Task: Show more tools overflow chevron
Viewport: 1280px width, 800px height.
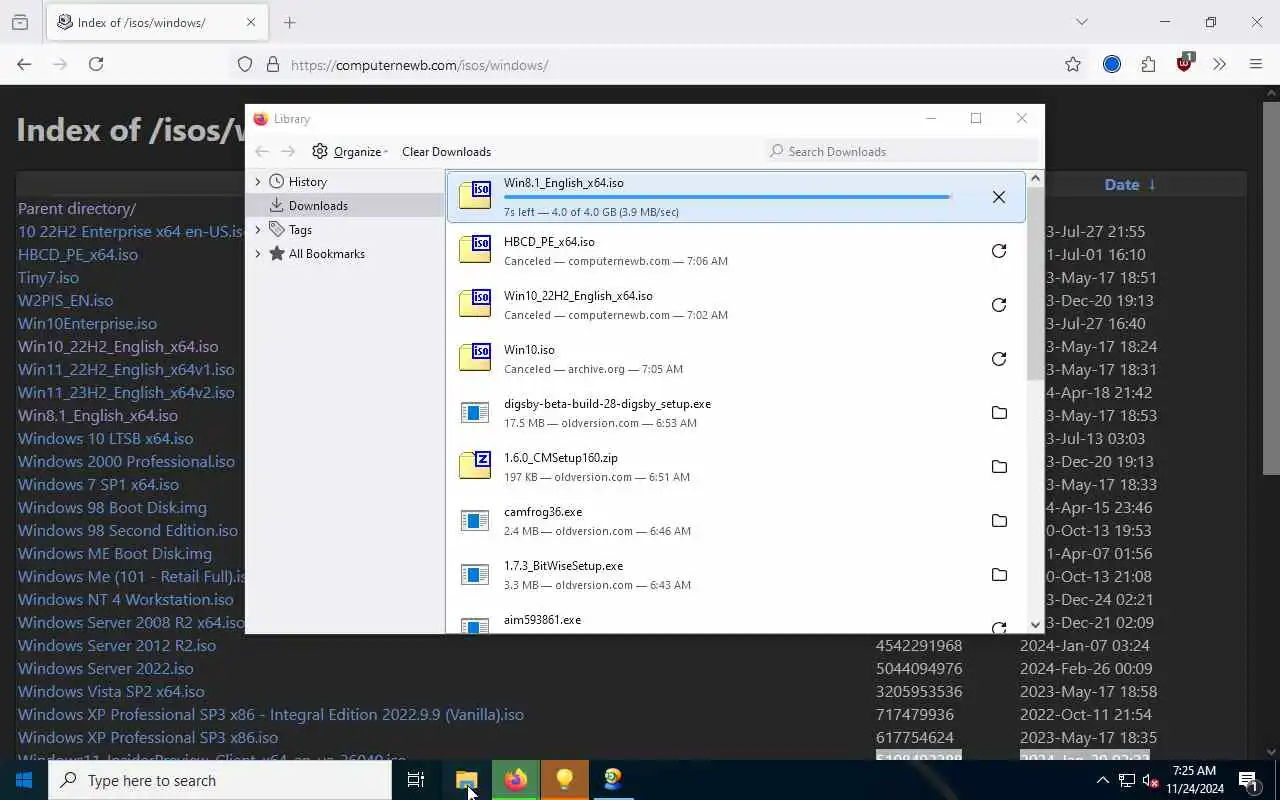Action: (x=1219, y=64)
